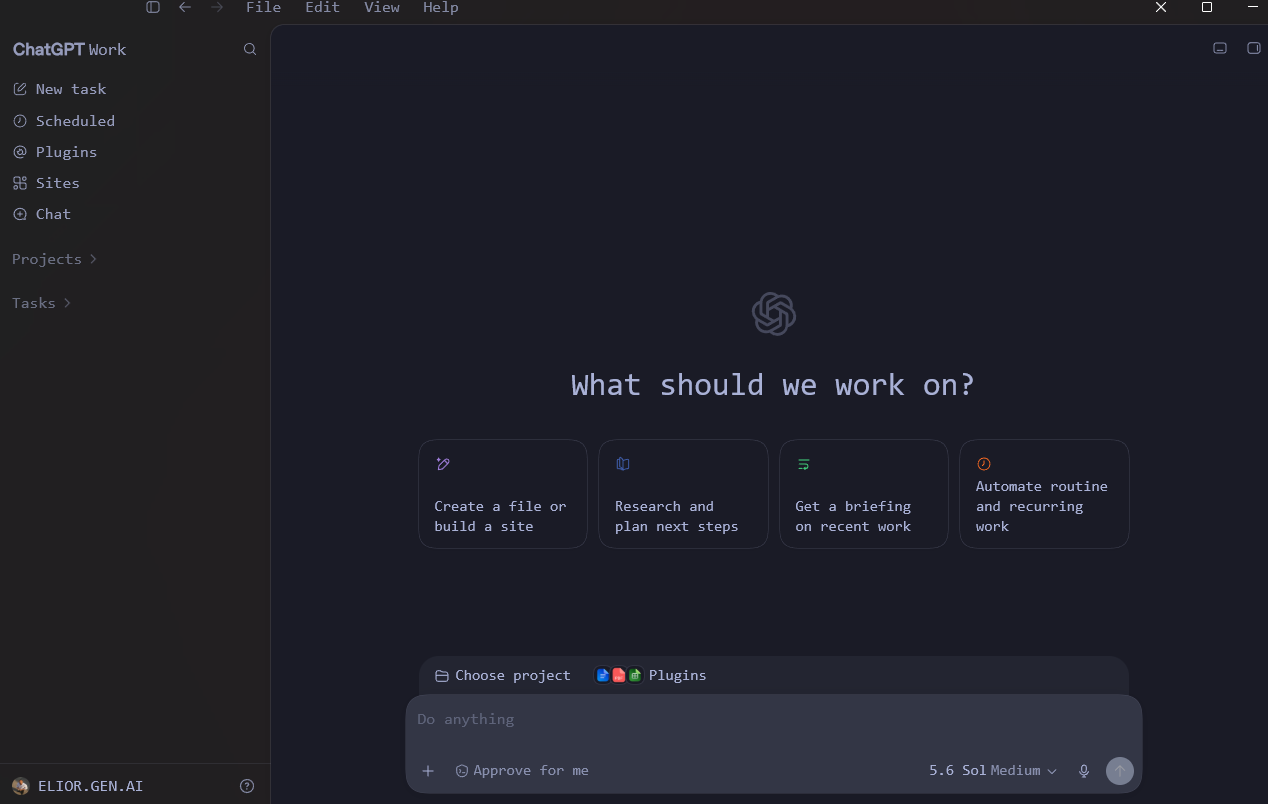This screenshot has height=804, width=1268.
Task: Click the ELIOR.GEN.AI profile avatar
Action: [x=20, y=786]
